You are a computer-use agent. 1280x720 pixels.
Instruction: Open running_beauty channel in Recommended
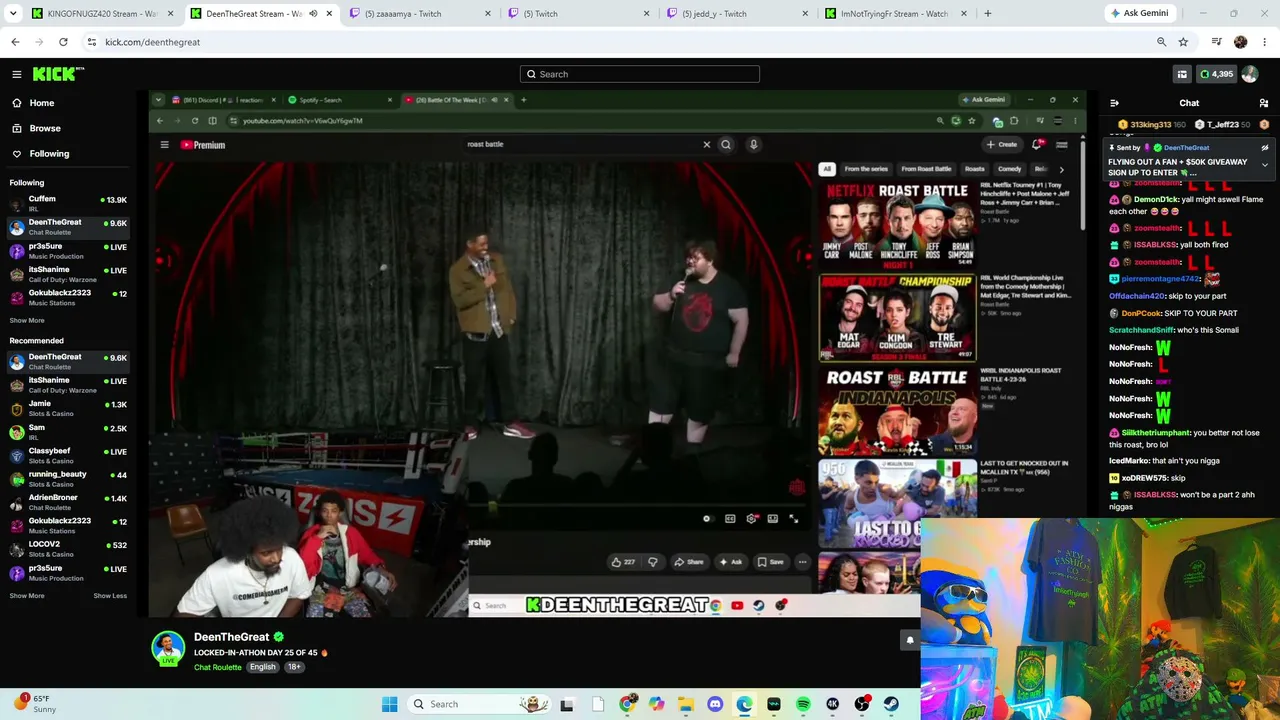[68, 478]
